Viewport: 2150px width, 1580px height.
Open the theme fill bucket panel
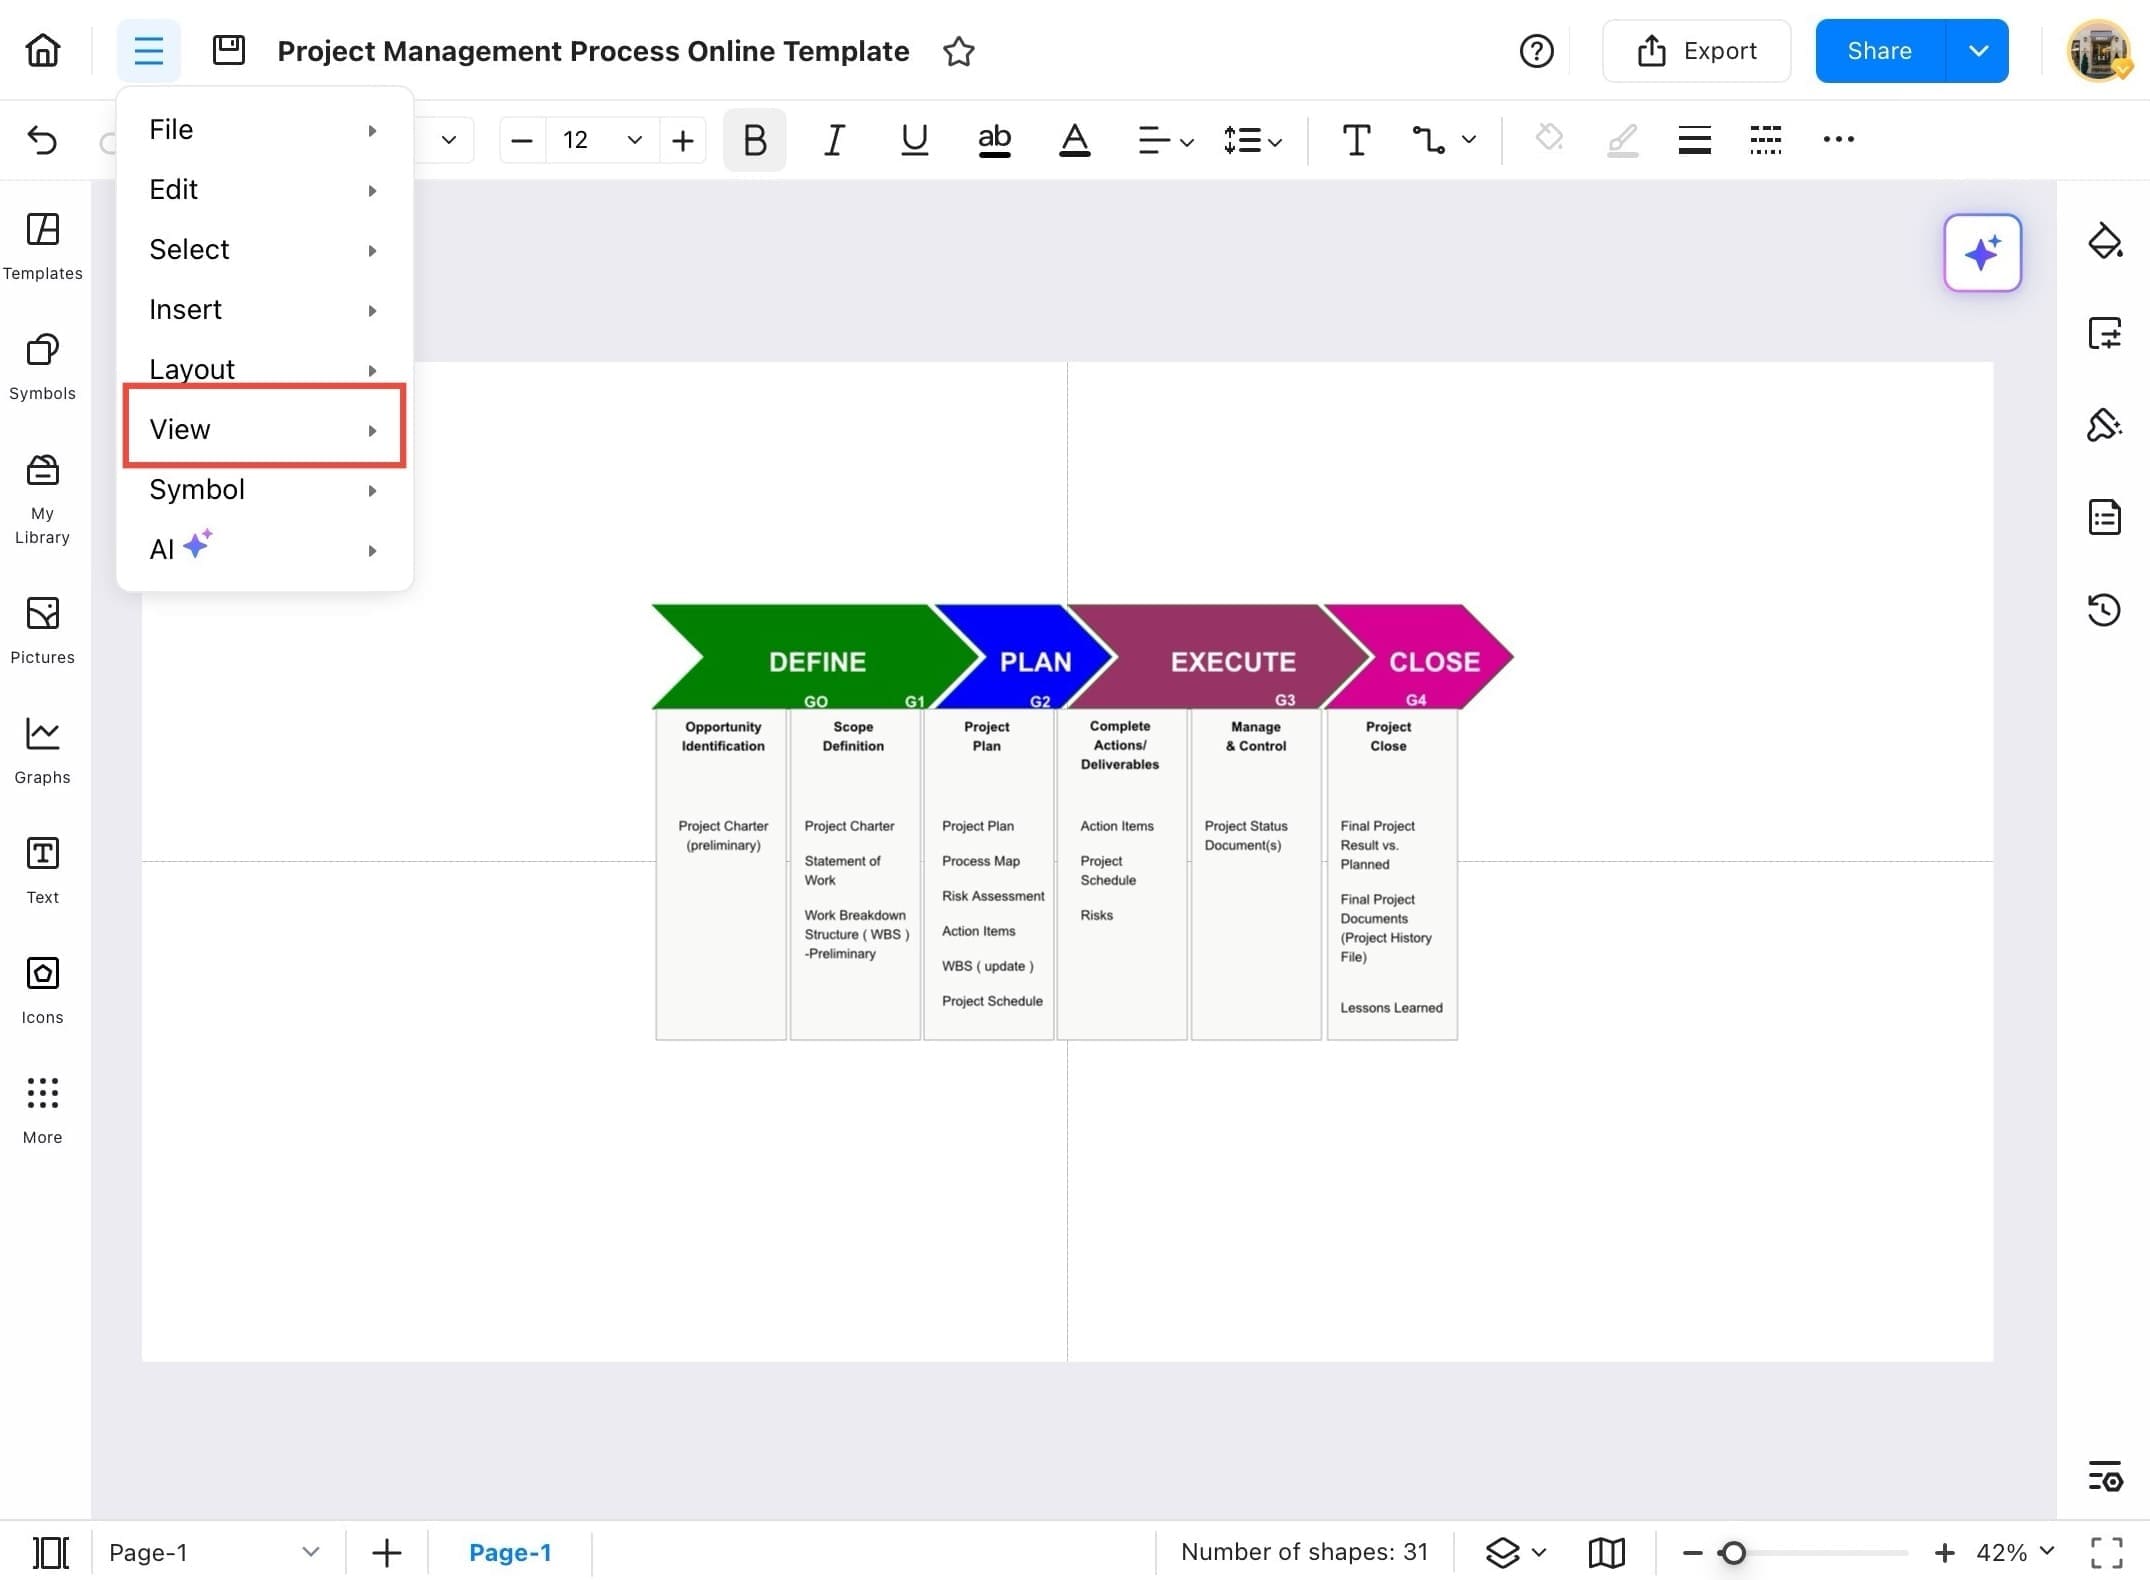2104,241
